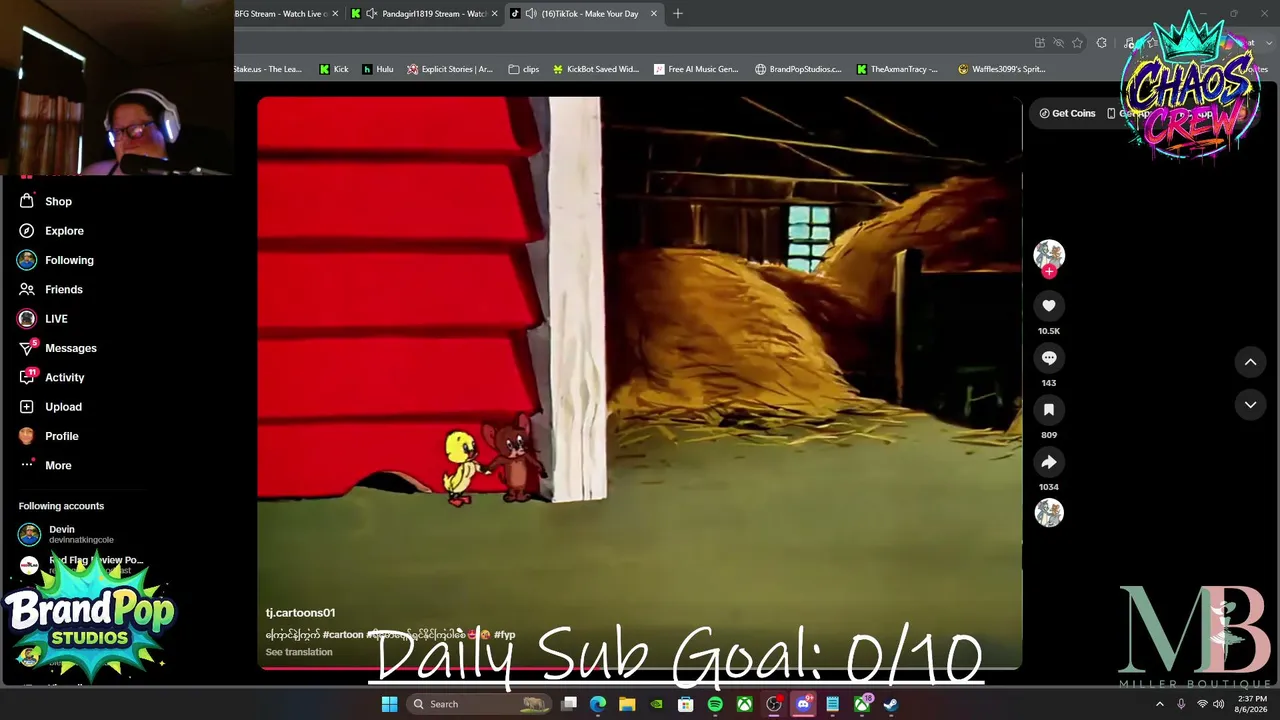Go to the next video

(1250, 404)
